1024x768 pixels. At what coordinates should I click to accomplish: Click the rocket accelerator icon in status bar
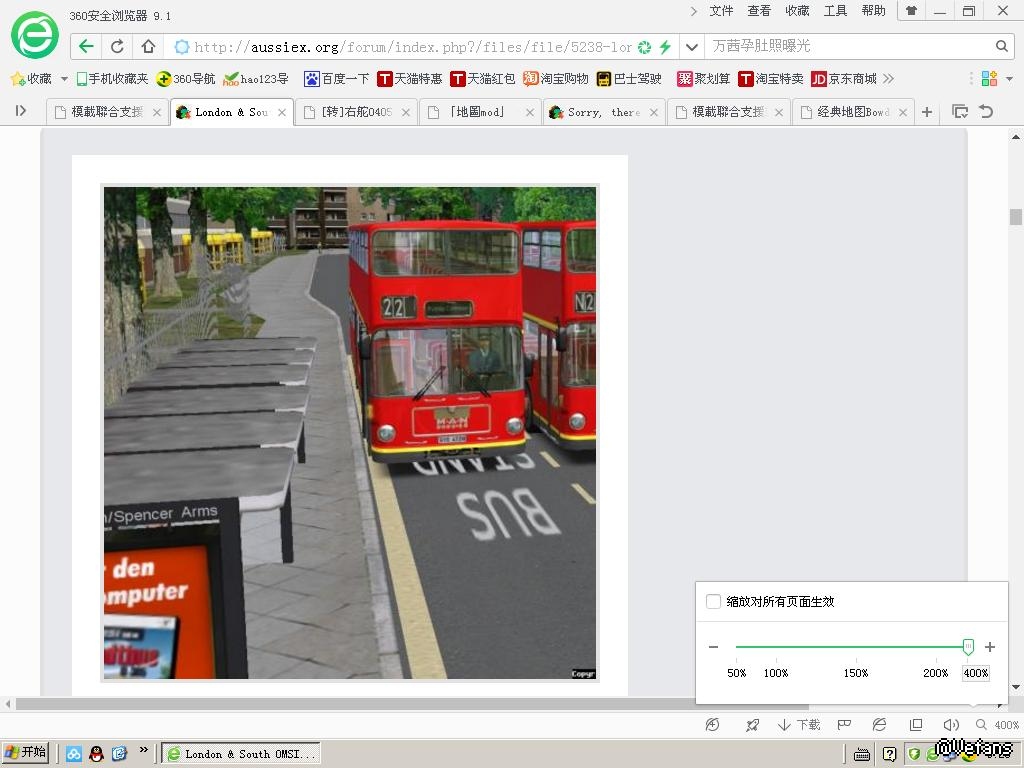[x=752, y=725]
